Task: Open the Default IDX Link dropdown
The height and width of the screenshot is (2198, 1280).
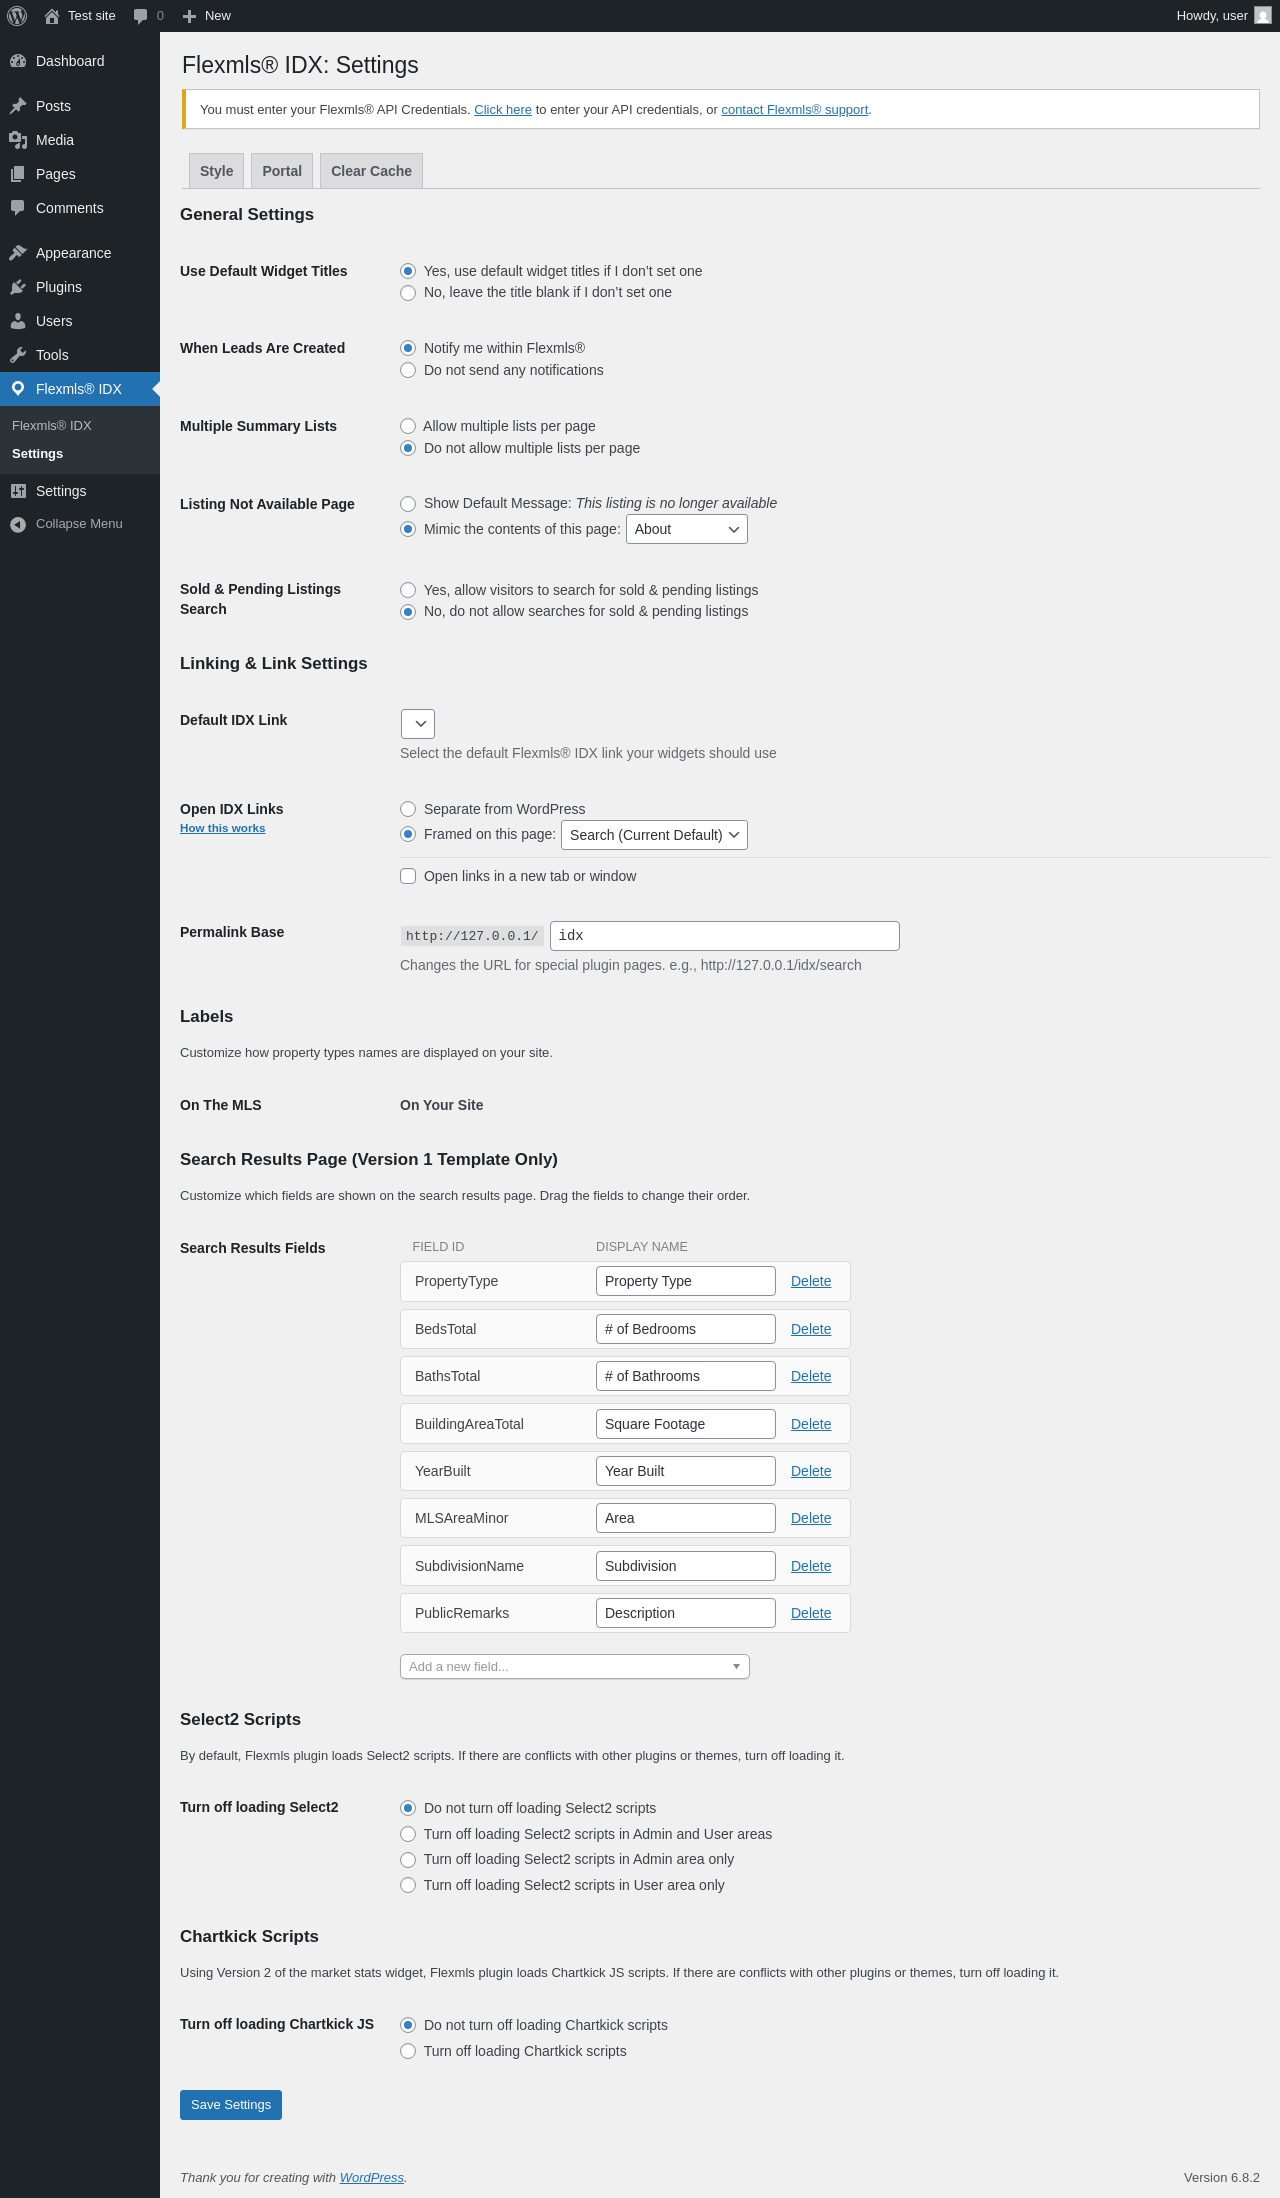Action: point(418,724)
